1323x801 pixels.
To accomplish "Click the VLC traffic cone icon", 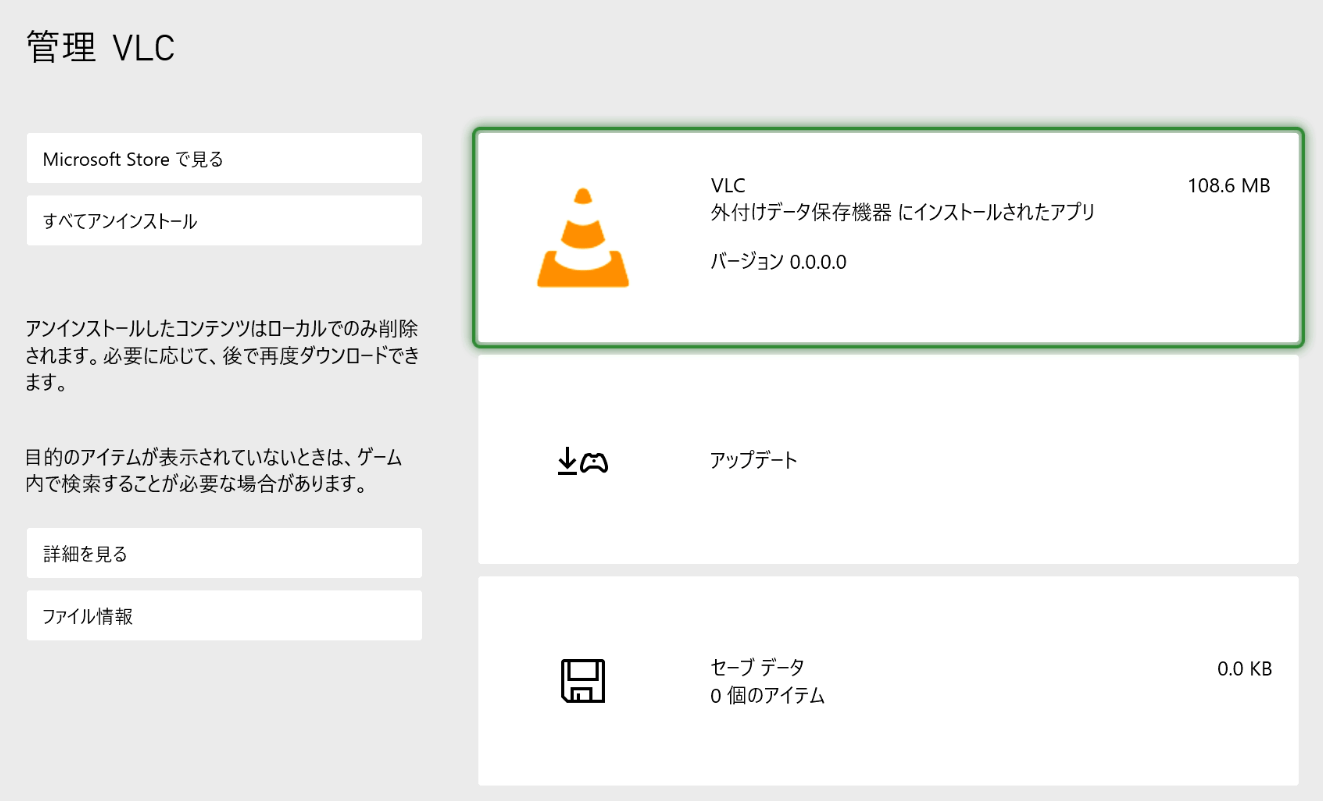I will pos(583,238).
